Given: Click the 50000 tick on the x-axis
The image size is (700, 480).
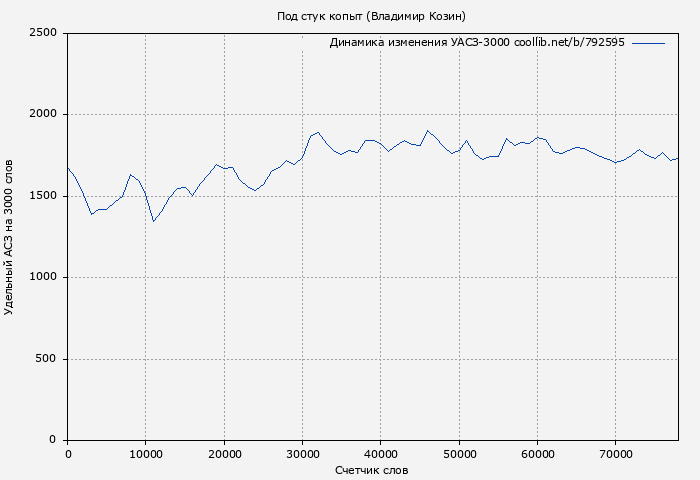Looking at the screenshot, I should 459,454.
